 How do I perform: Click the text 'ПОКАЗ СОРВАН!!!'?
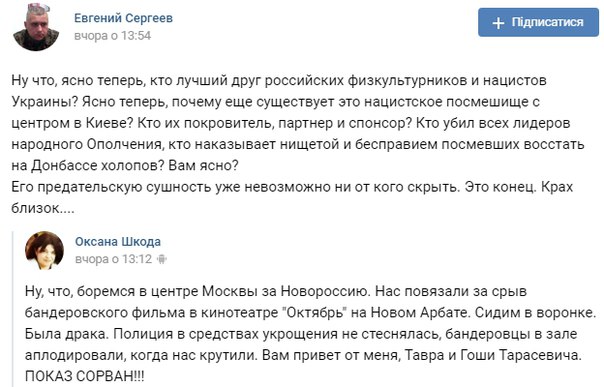[x=84, y=376]
